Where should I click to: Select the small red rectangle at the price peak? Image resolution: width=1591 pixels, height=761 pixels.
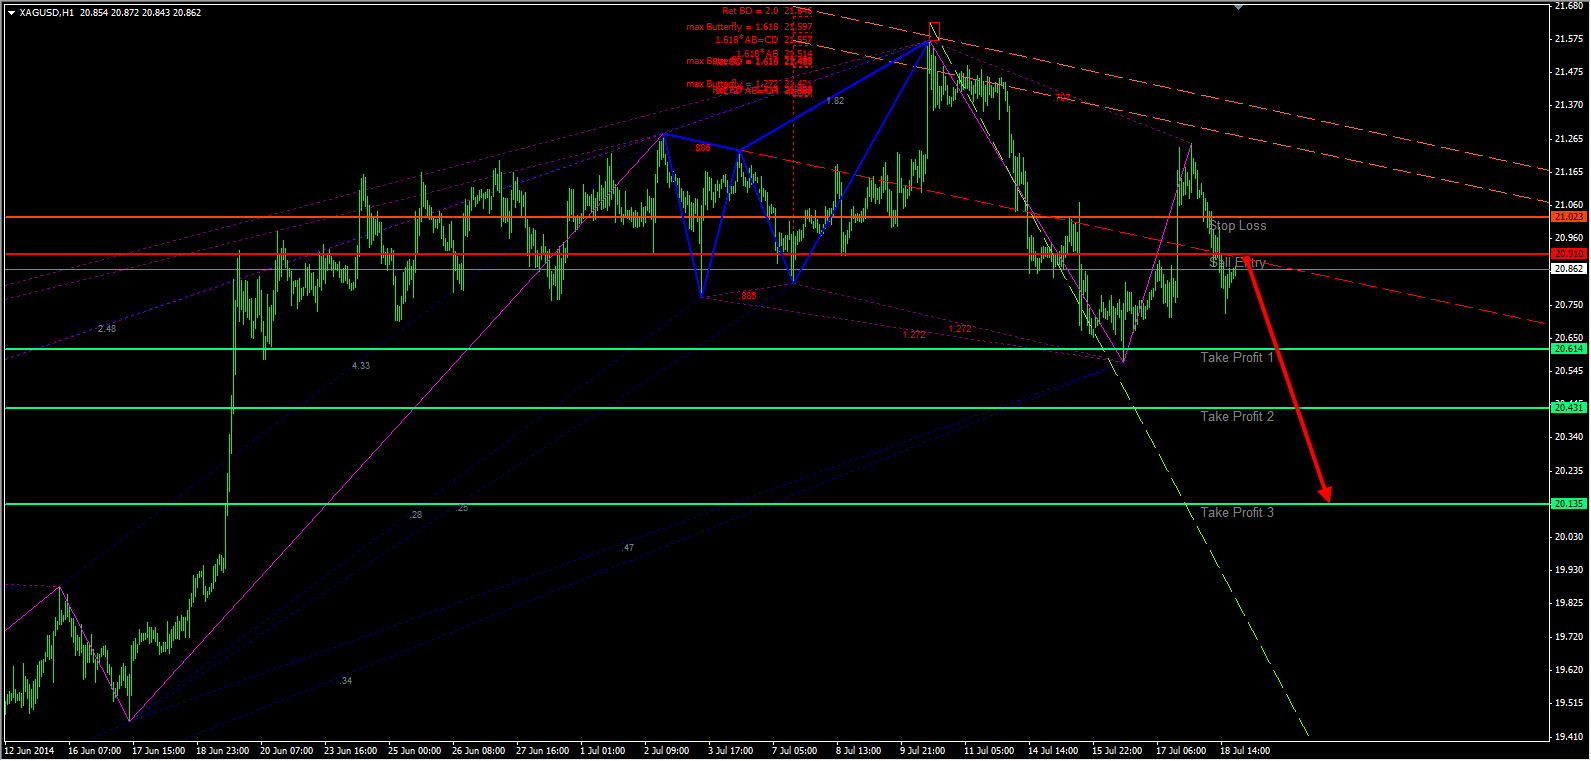point(934,29)
